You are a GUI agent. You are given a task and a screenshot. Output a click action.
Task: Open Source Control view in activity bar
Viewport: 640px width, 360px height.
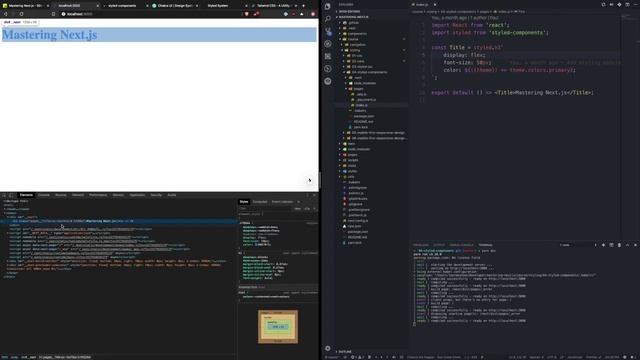coord(327,31)
